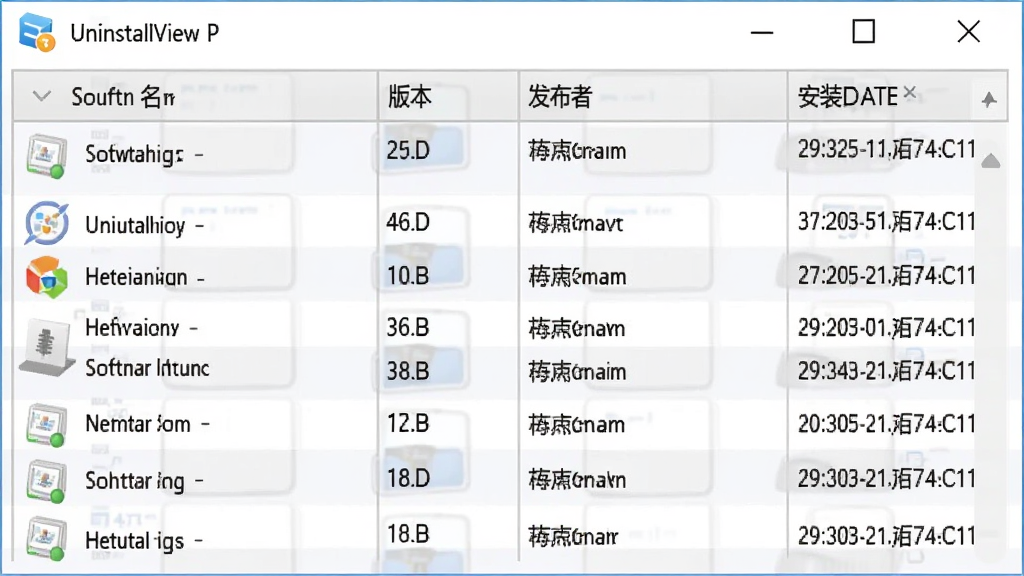Select the Hefvaiony entry name
Viewport: 1024px width, 576px height.
(132, 327)
